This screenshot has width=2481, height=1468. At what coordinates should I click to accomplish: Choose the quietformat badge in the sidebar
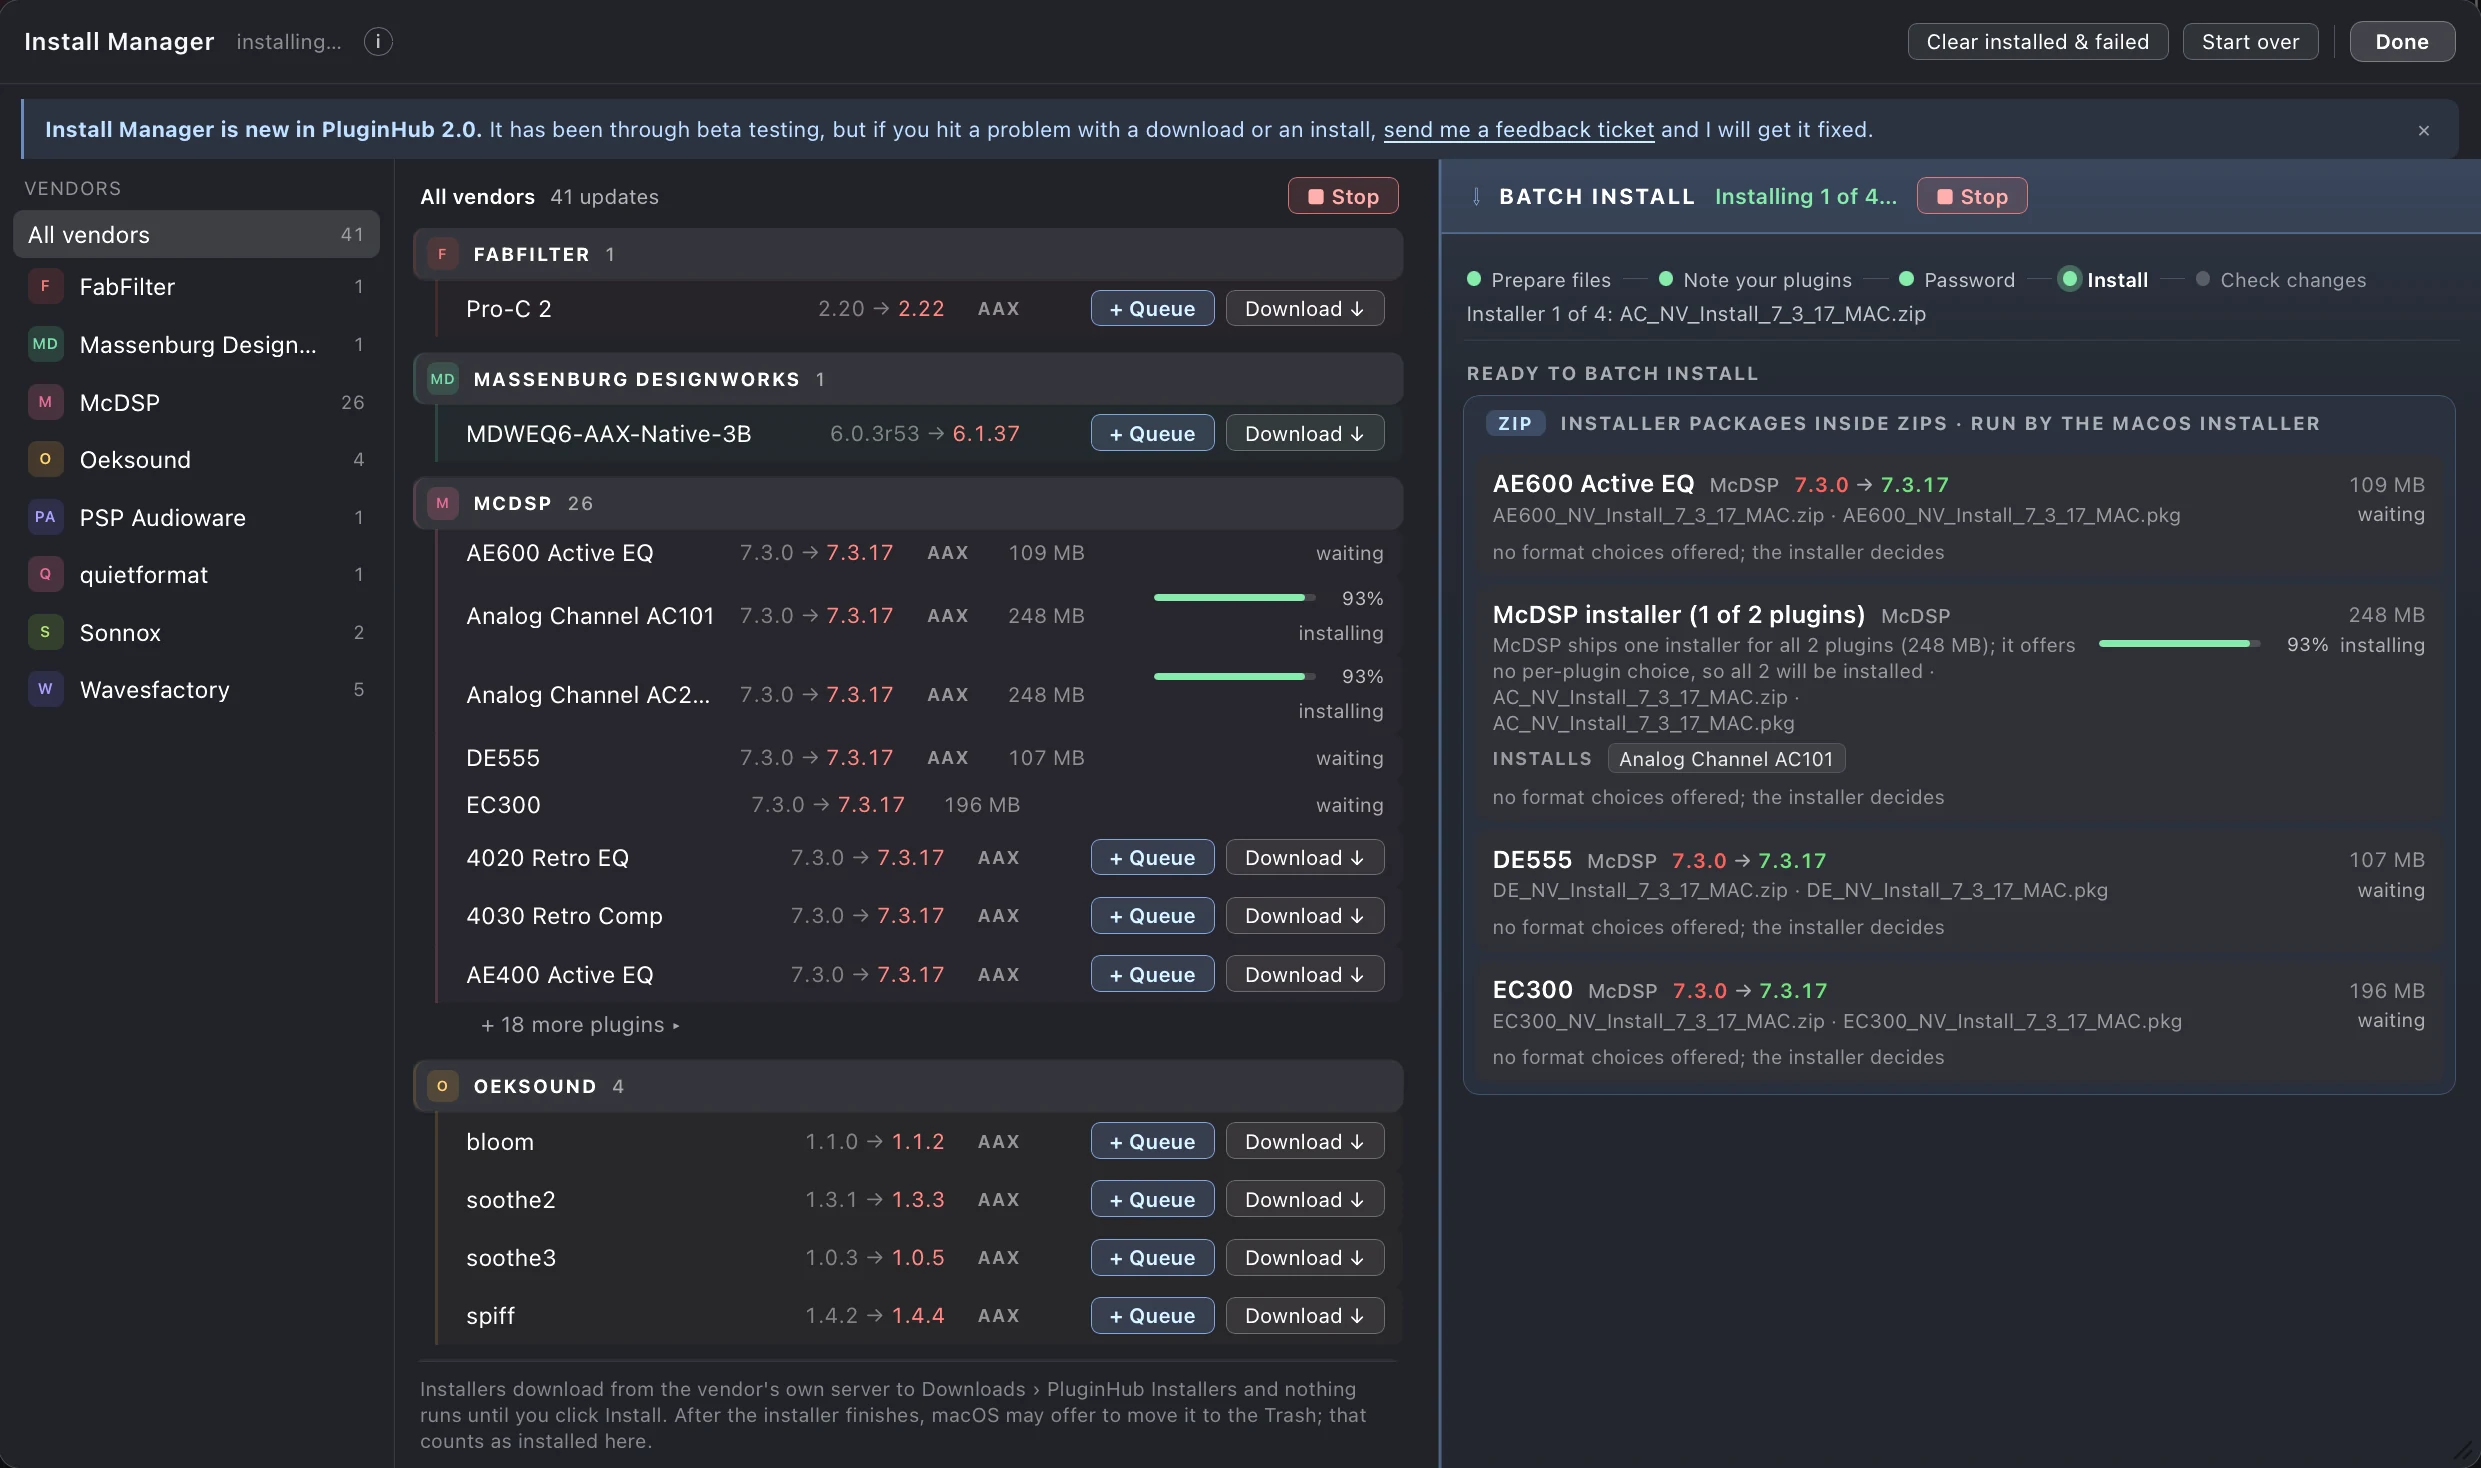[45, 575]
